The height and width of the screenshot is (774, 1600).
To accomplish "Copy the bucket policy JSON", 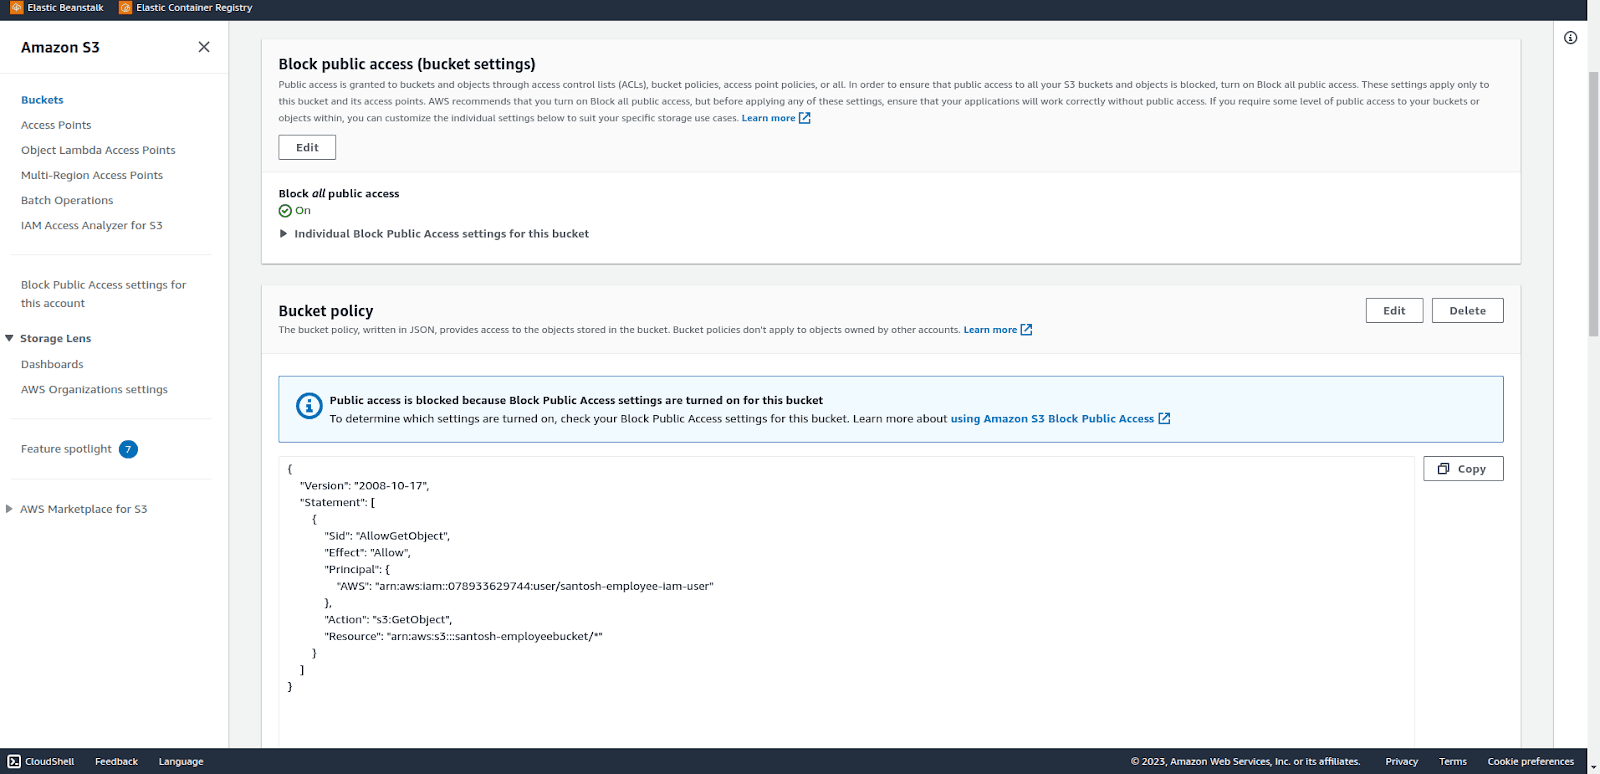I will point(1463,469).
